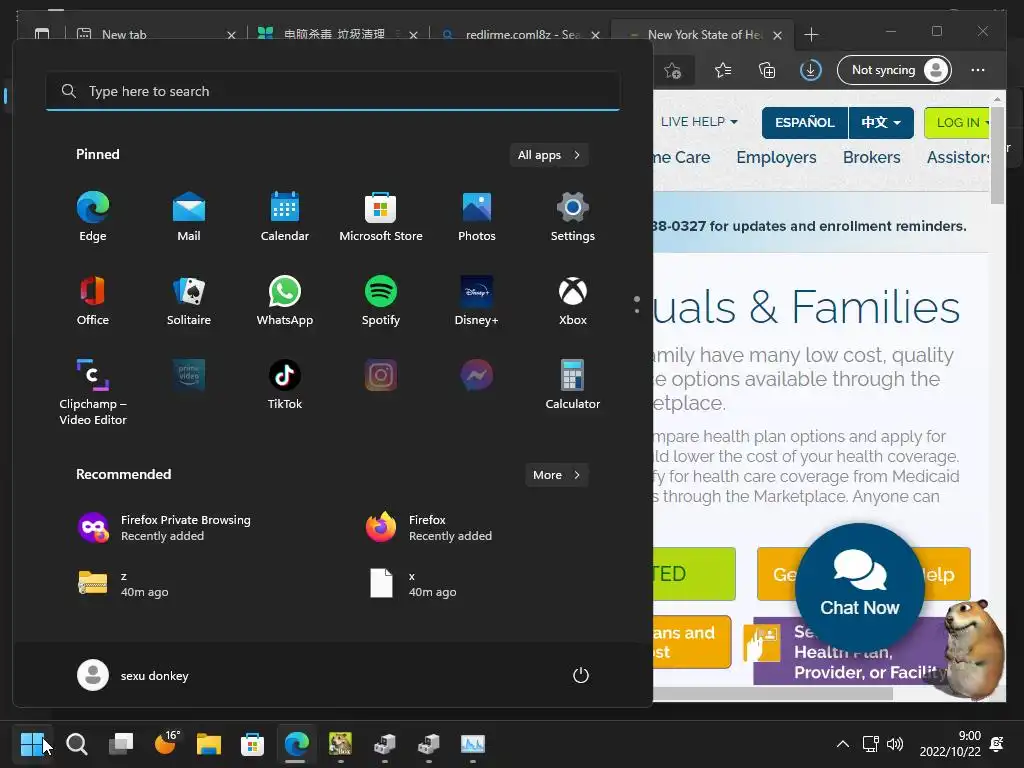The height and width of the screenshot is (768, 1024).
Task: Open Edge Favorites star list
Action: [723, 70]
